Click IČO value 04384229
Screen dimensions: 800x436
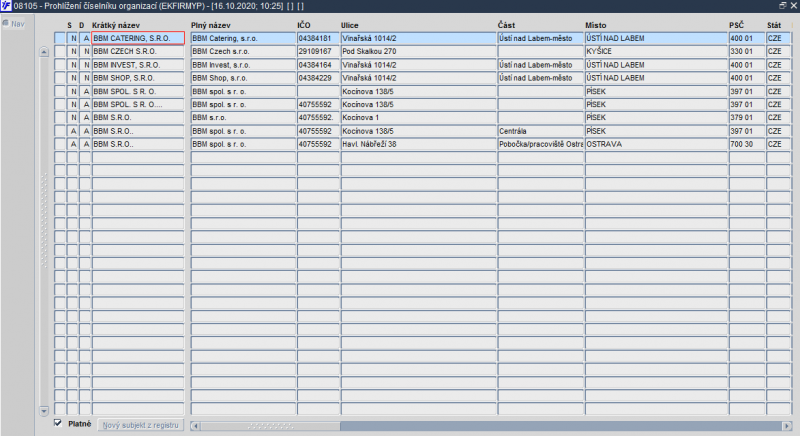tap(318, 78)
